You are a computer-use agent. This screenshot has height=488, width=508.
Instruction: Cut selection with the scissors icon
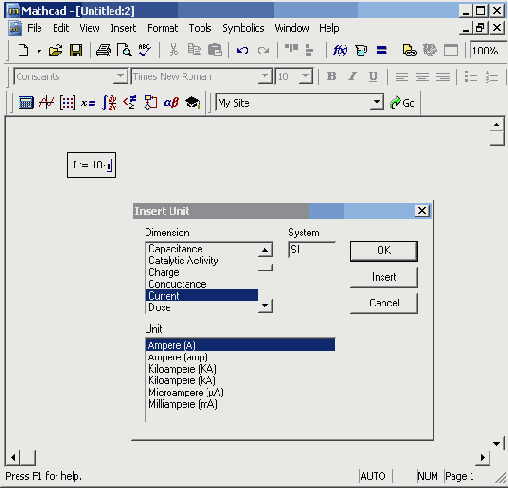click(x=173, y=50)
